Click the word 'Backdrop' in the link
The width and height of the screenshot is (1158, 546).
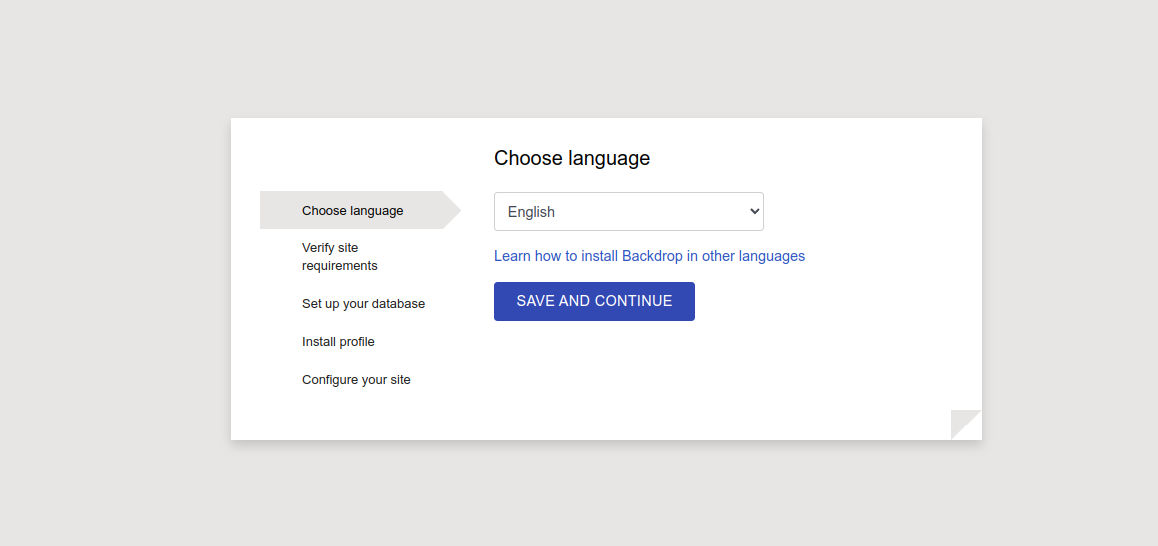[652, 256]
